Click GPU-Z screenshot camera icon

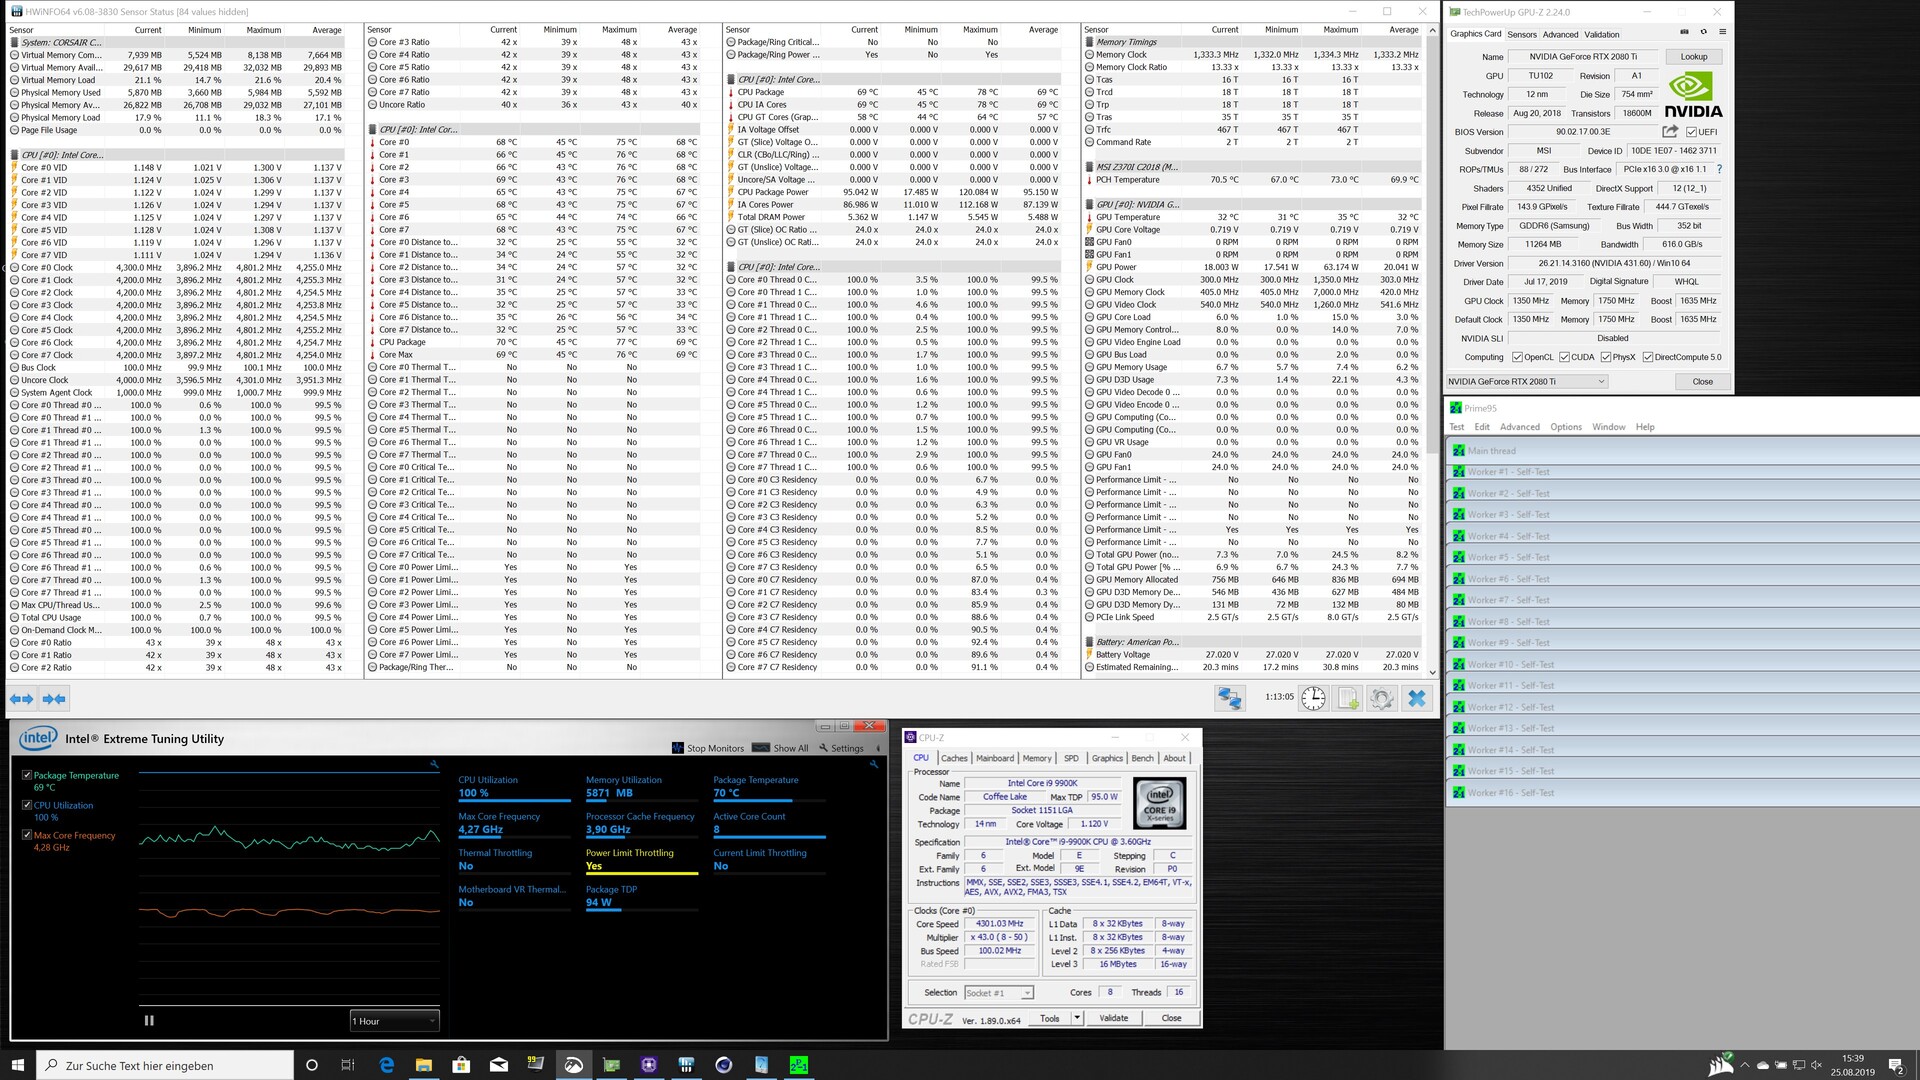pyautogui.click(x=1684, y=32)
